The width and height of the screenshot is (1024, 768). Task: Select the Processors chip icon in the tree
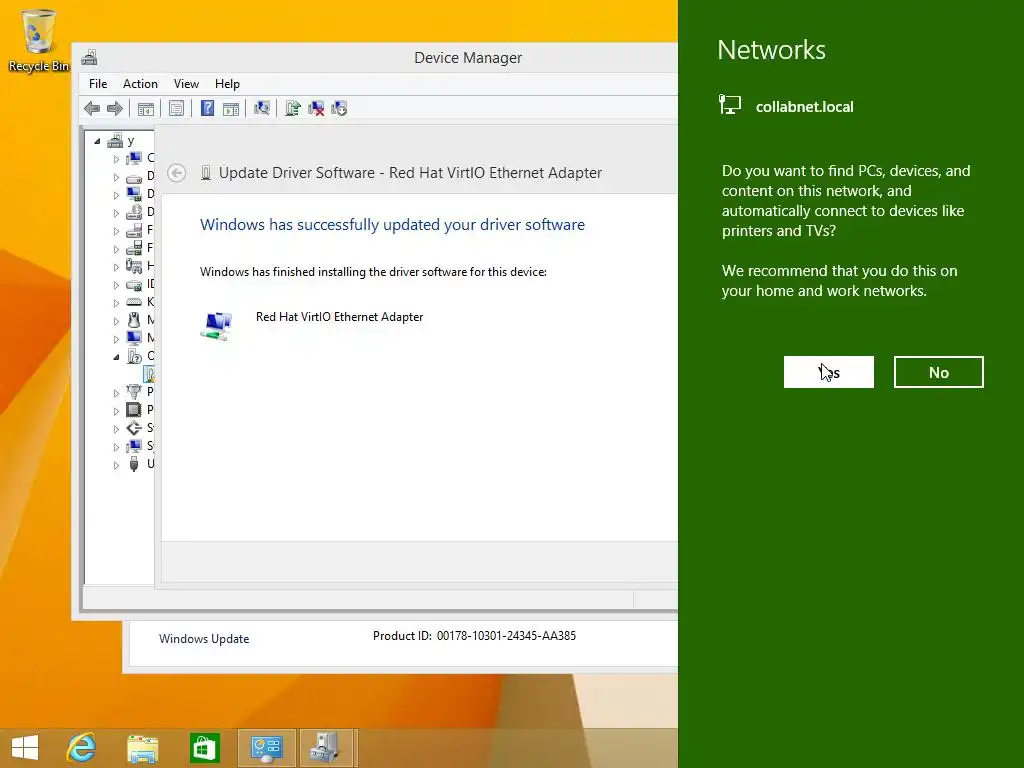tap(134, 409)
